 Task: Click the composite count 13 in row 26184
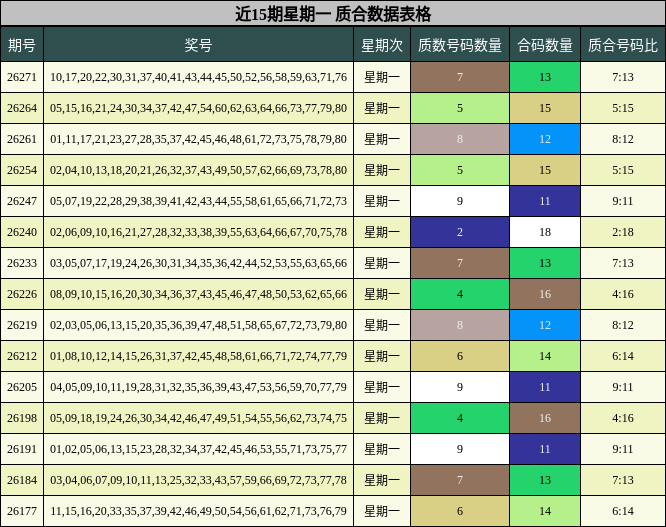tap(545, 480)
